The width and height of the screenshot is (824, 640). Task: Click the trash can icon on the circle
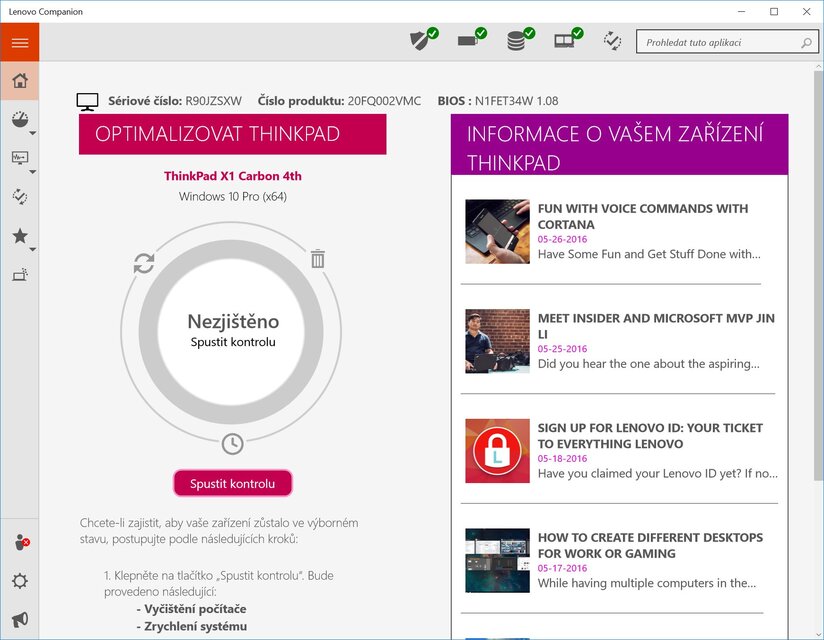click(x=318, y=259)
